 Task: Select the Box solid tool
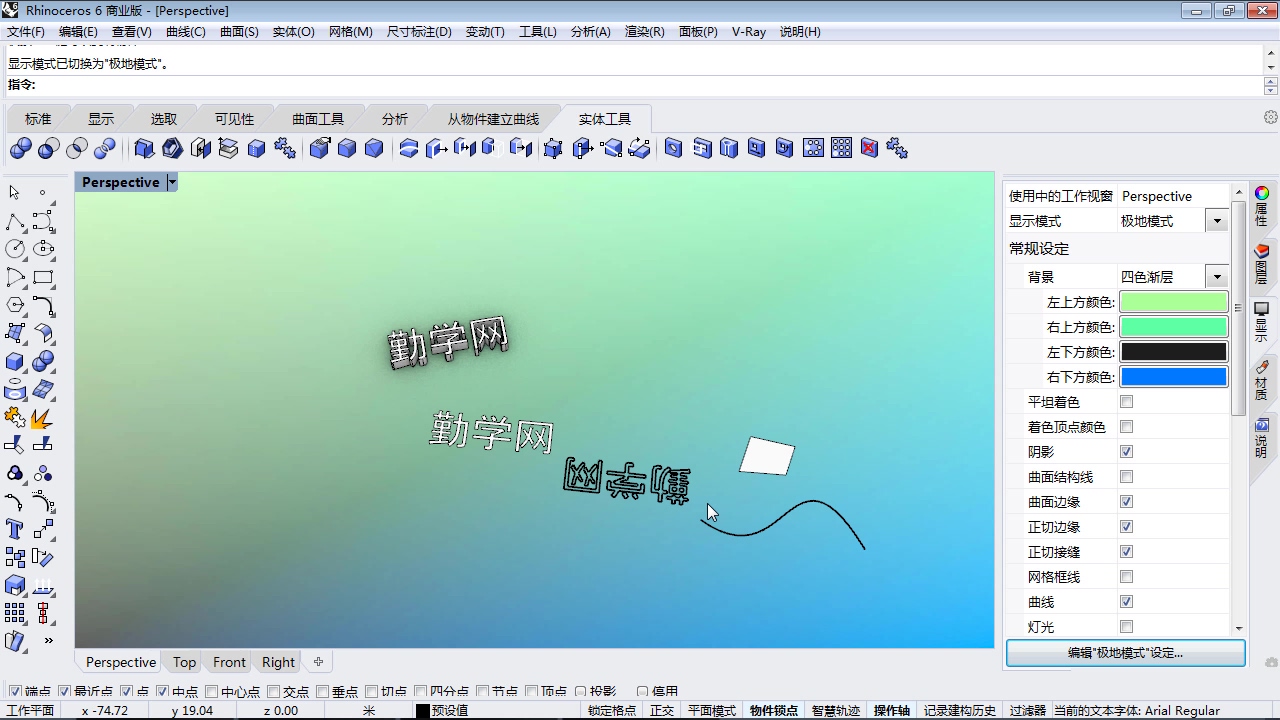[x=15, y=361]
